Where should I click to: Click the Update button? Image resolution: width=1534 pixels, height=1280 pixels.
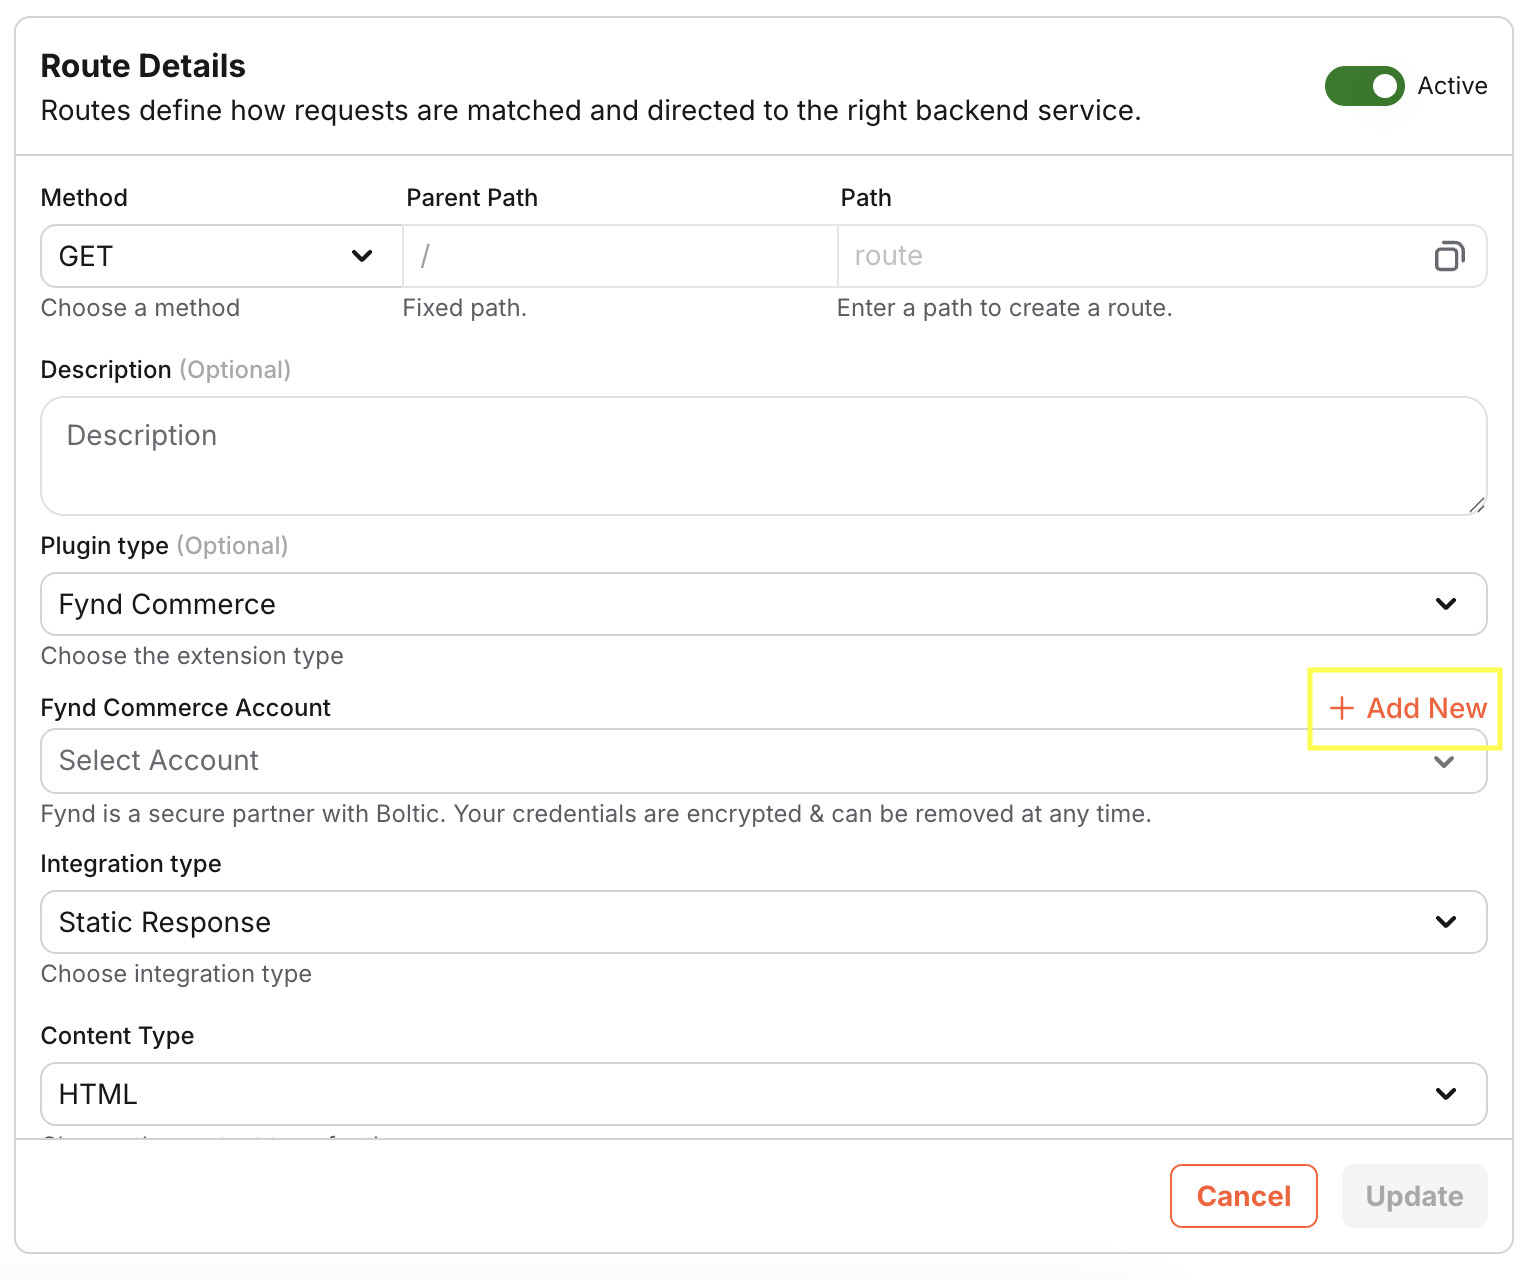click(x=1415, y=1196)
